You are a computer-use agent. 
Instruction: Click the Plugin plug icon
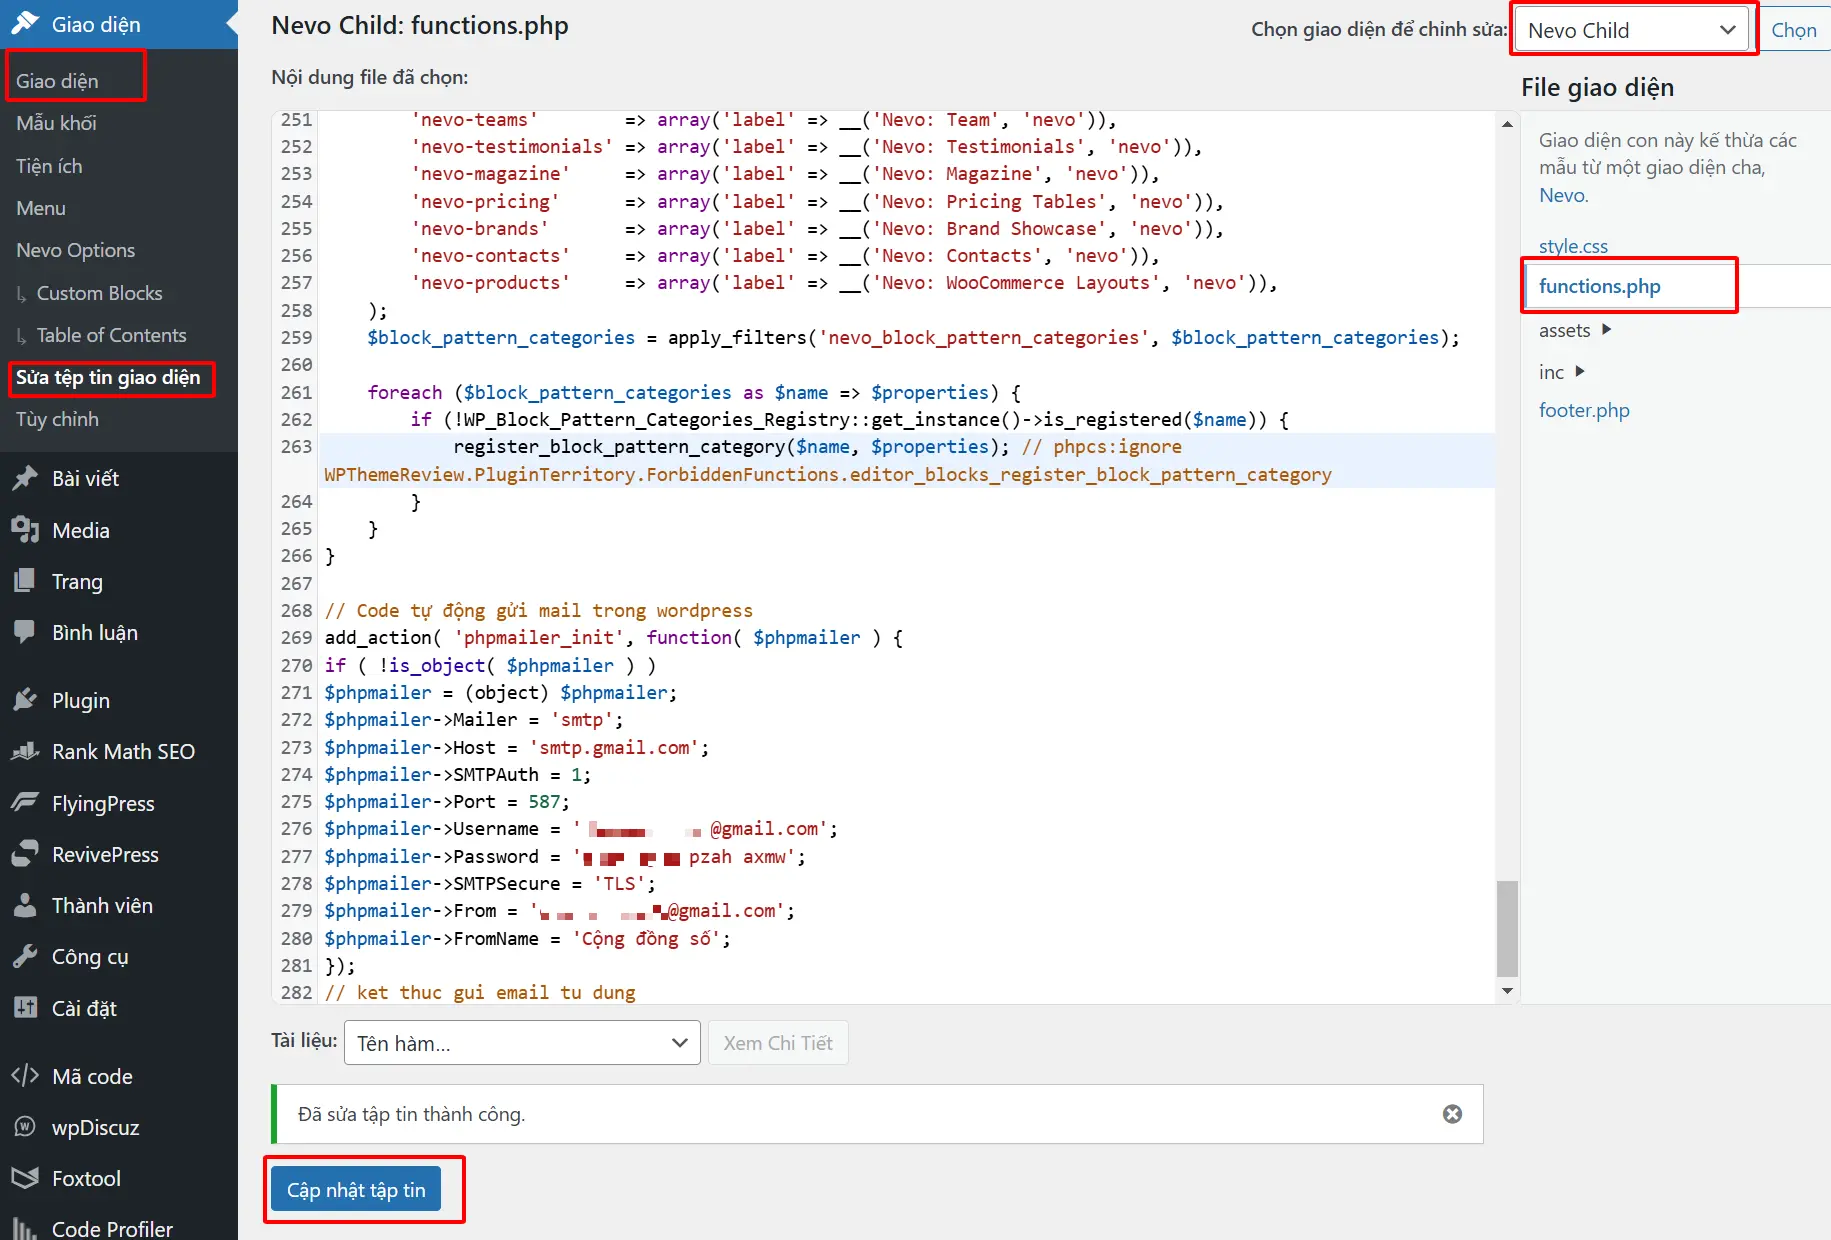(x=25, y=700)
